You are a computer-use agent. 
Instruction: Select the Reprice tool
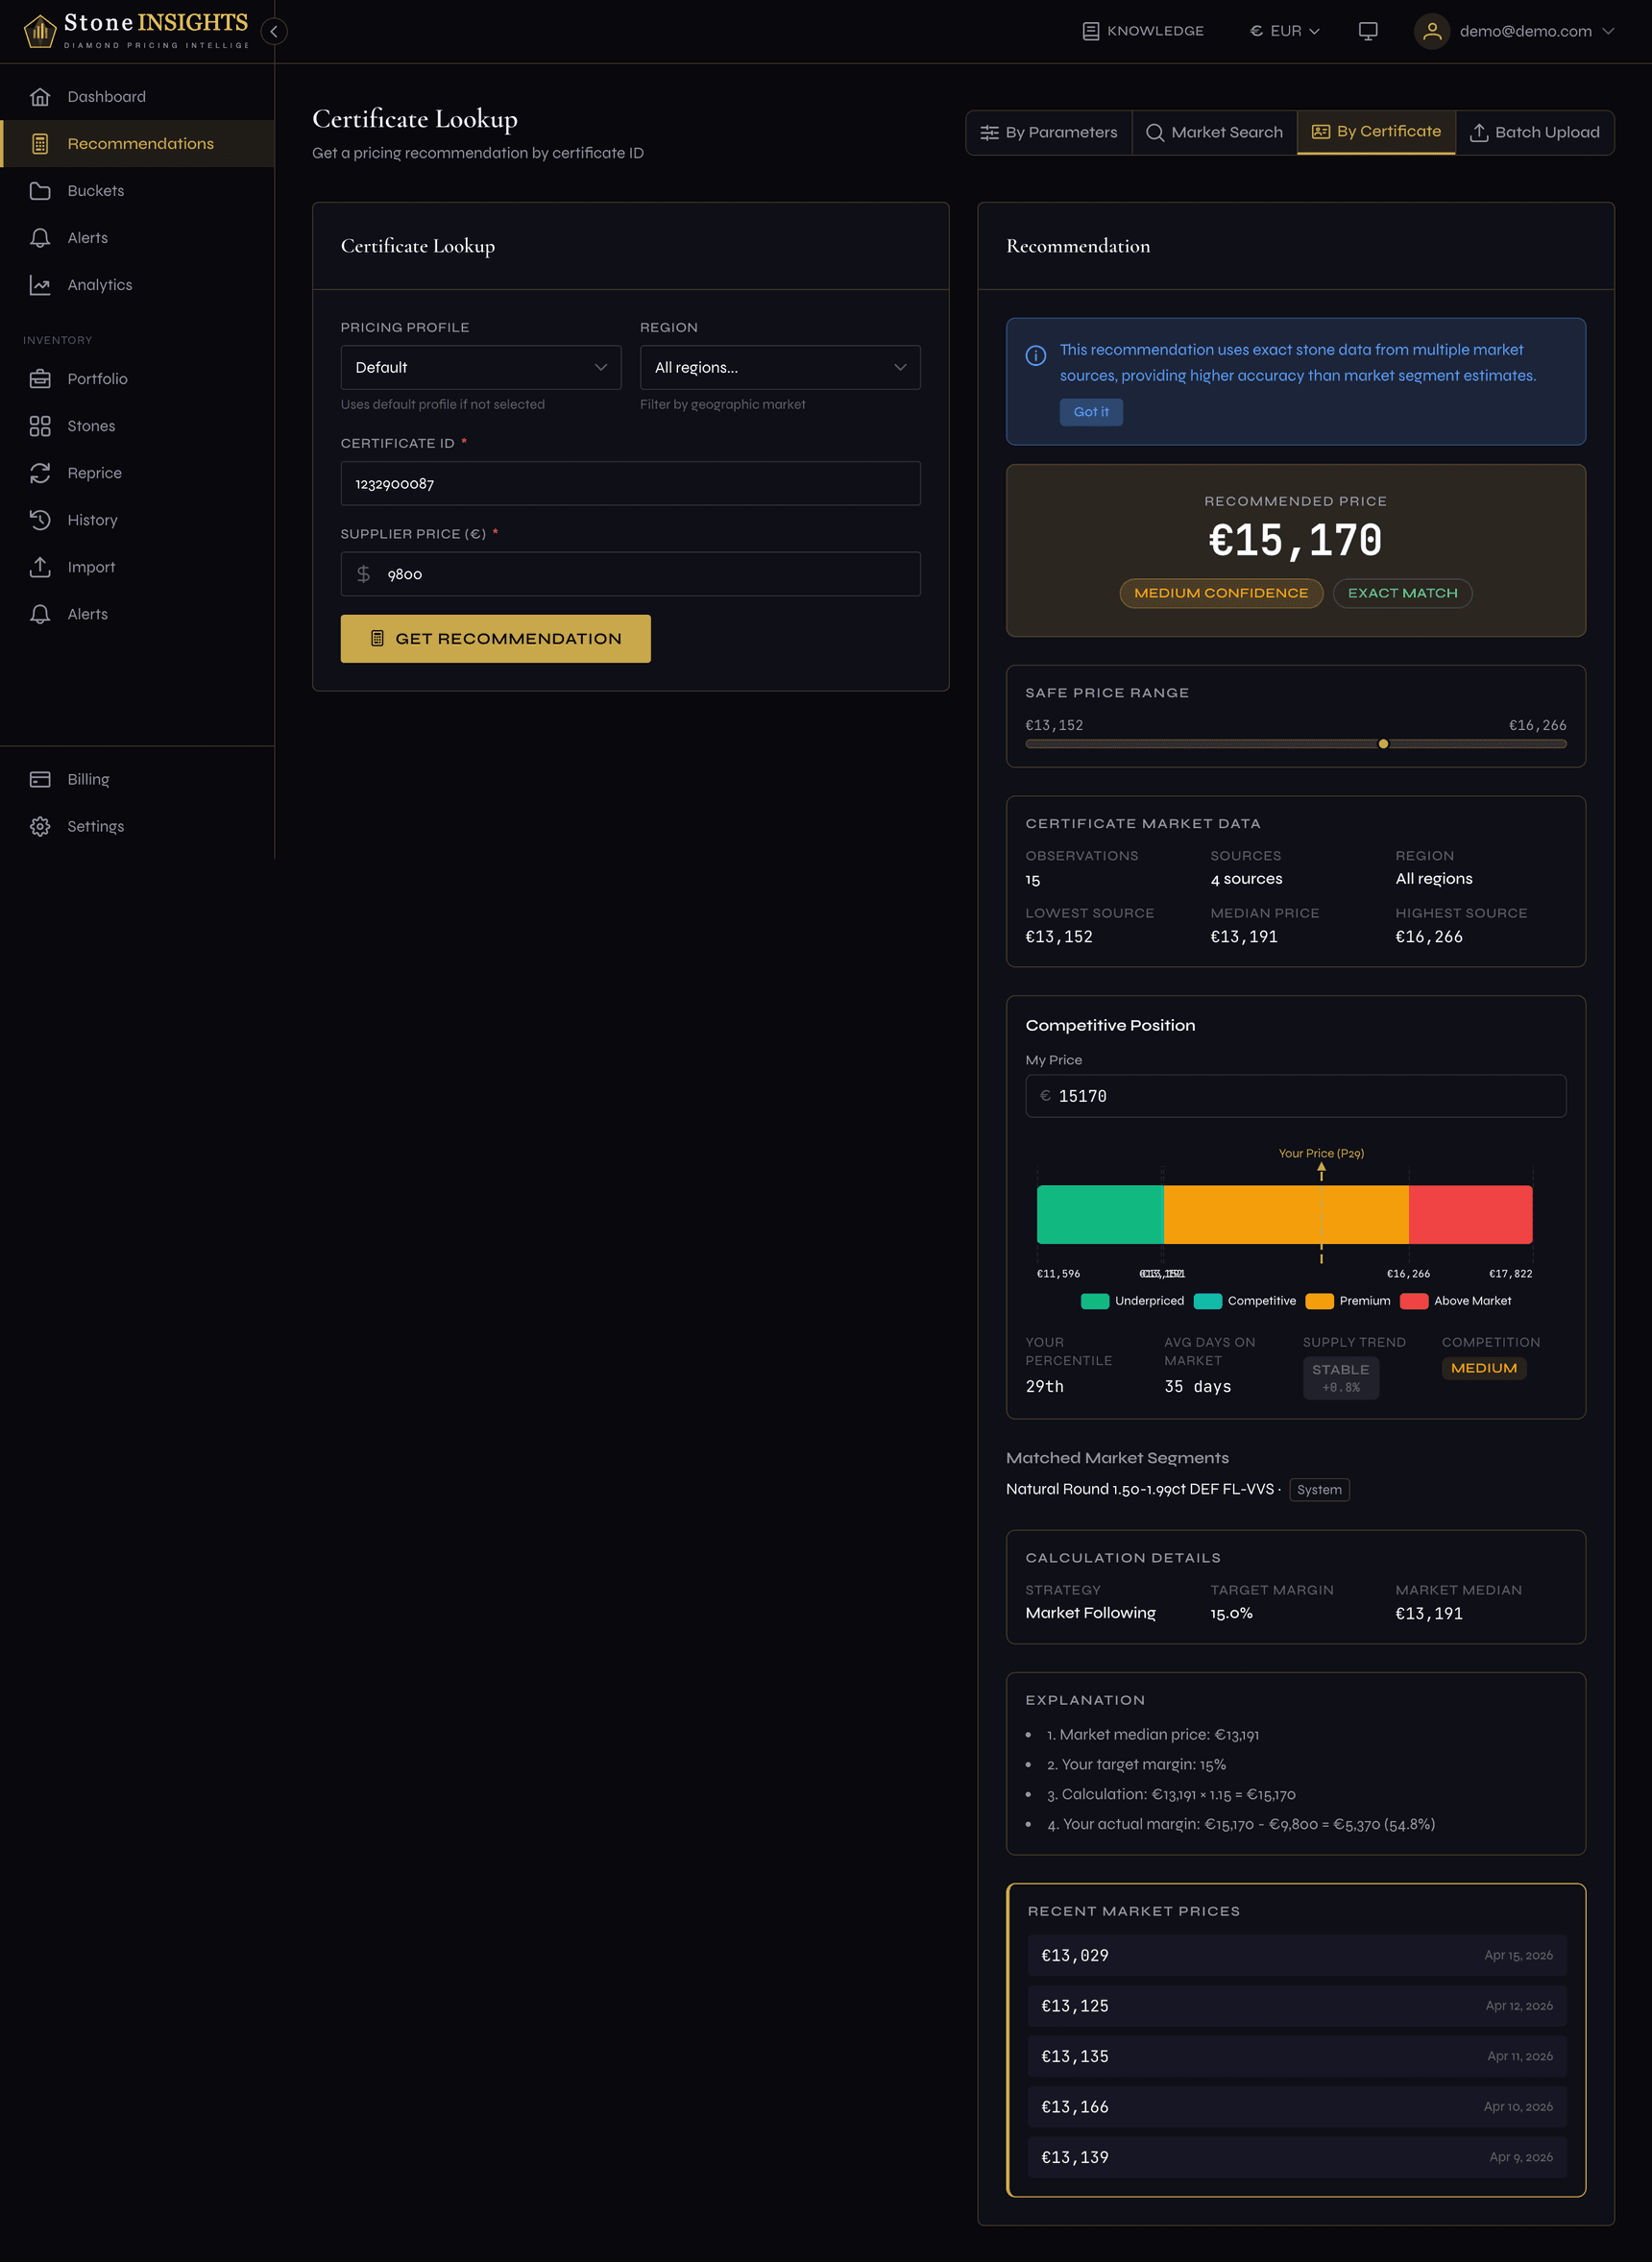tap(95, 472)
